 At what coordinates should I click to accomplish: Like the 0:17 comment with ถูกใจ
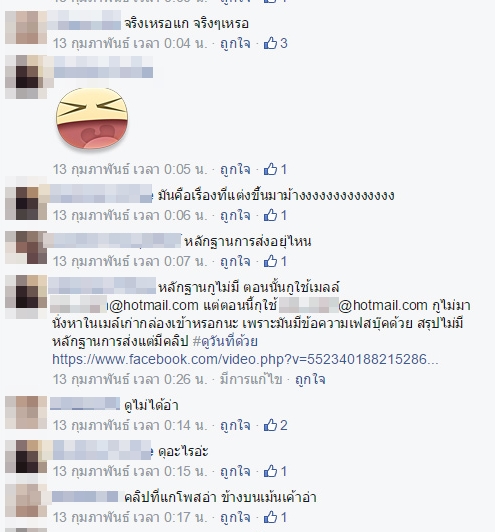pyautogui.click(x=235, y=517)
